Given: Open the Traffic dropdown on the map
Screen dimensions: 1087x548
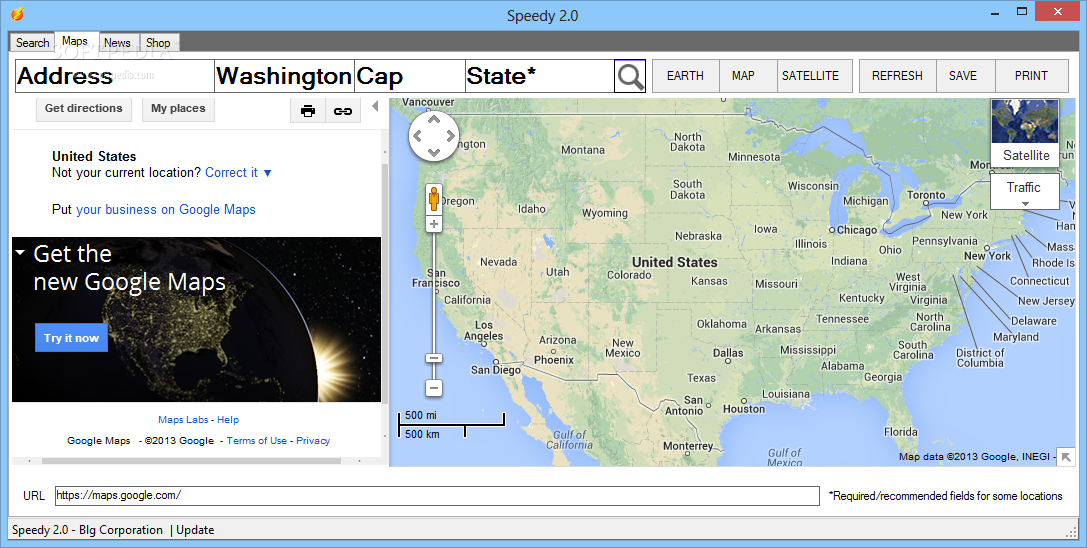Looking at the screenshot, I should coord(1024,191).
